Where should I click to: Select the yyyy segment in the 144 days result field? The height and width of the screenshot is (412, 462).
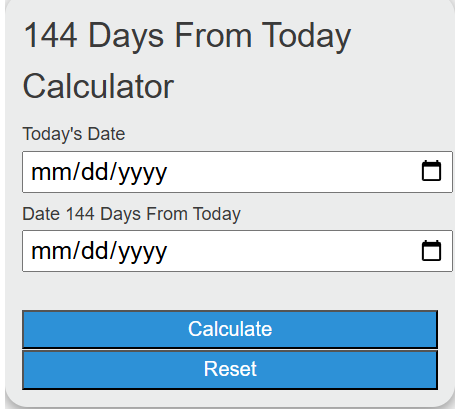coord(142,252)
